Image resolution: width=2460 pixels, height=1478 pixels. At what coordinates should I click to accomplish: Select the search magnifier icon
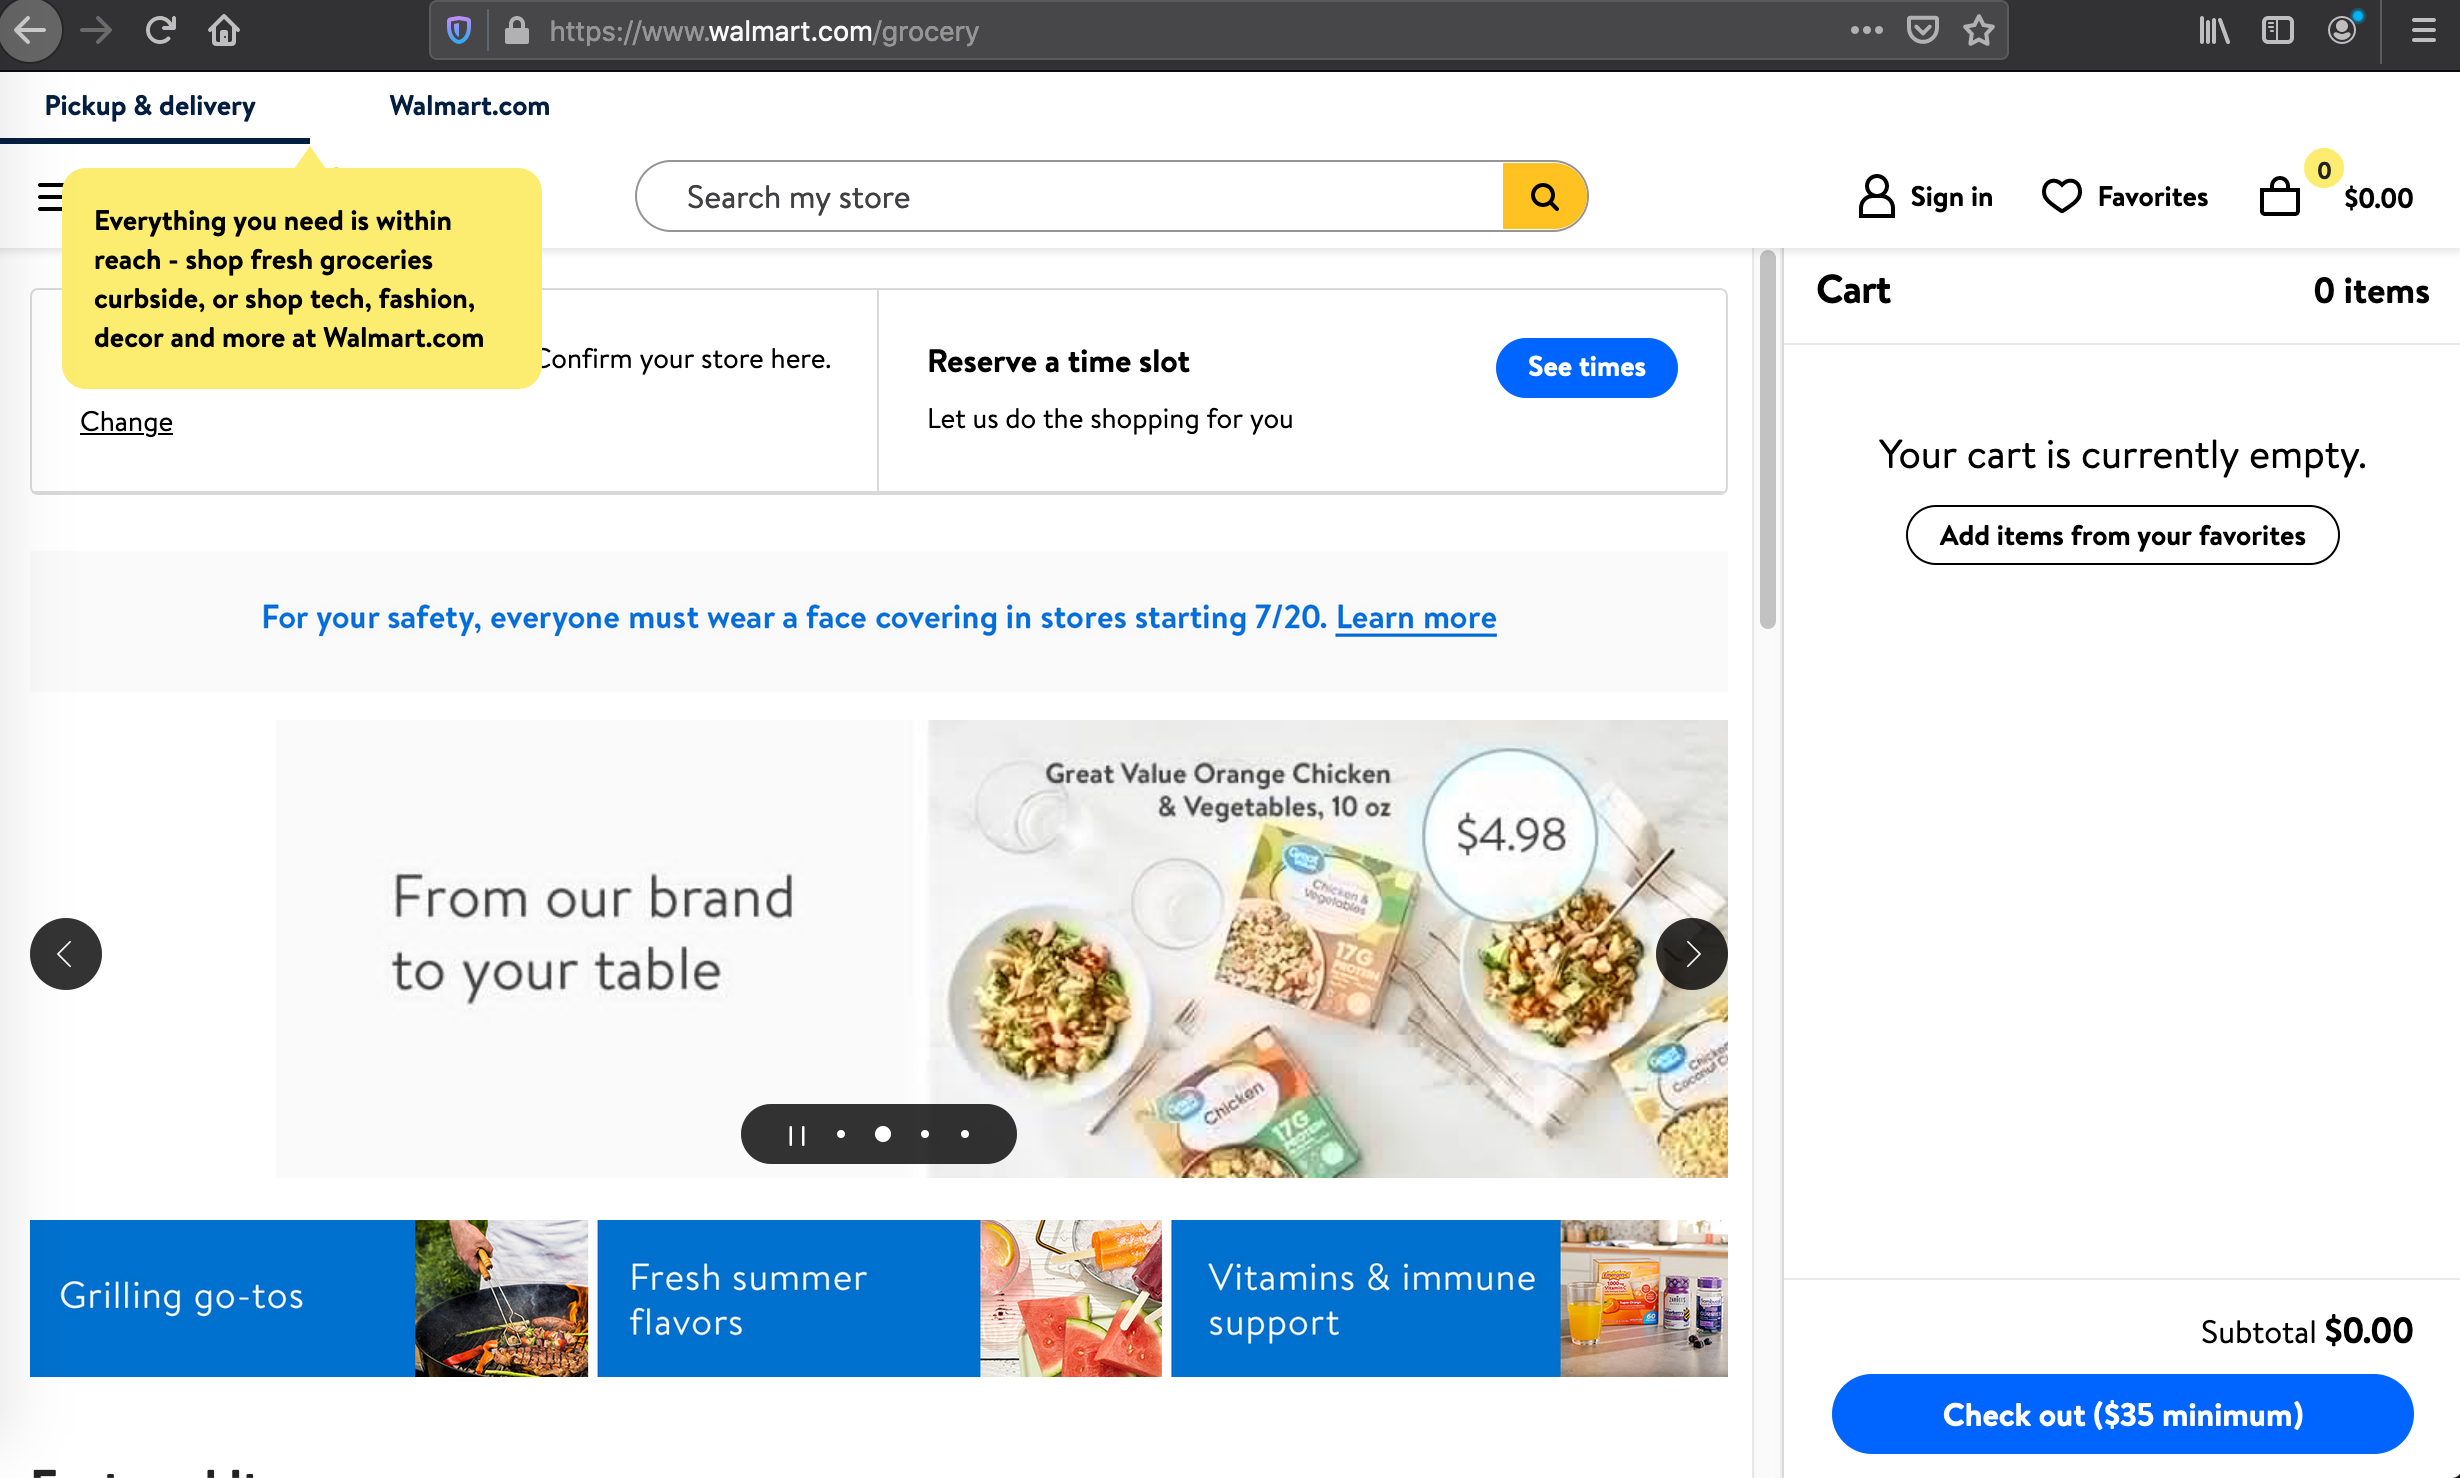(x=1543, y=196)
